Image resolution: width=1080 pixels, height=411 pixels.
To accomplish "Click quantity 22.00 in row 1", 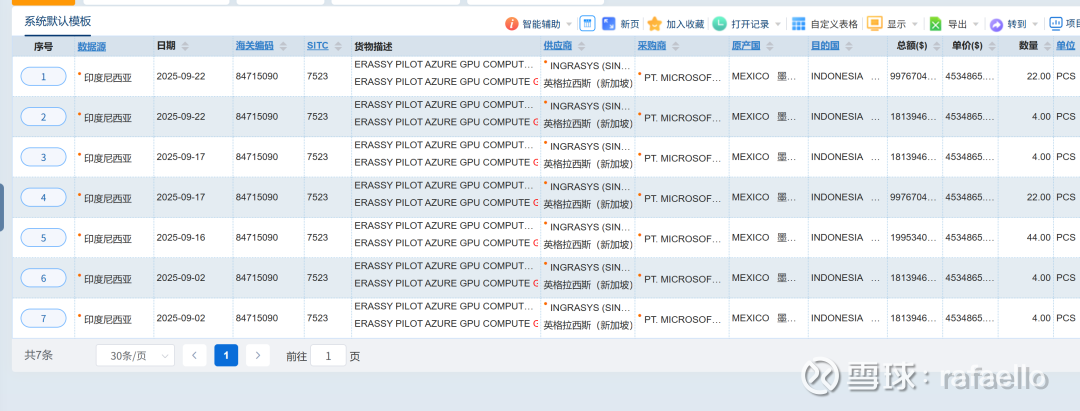I will [x=1039, y=76].
